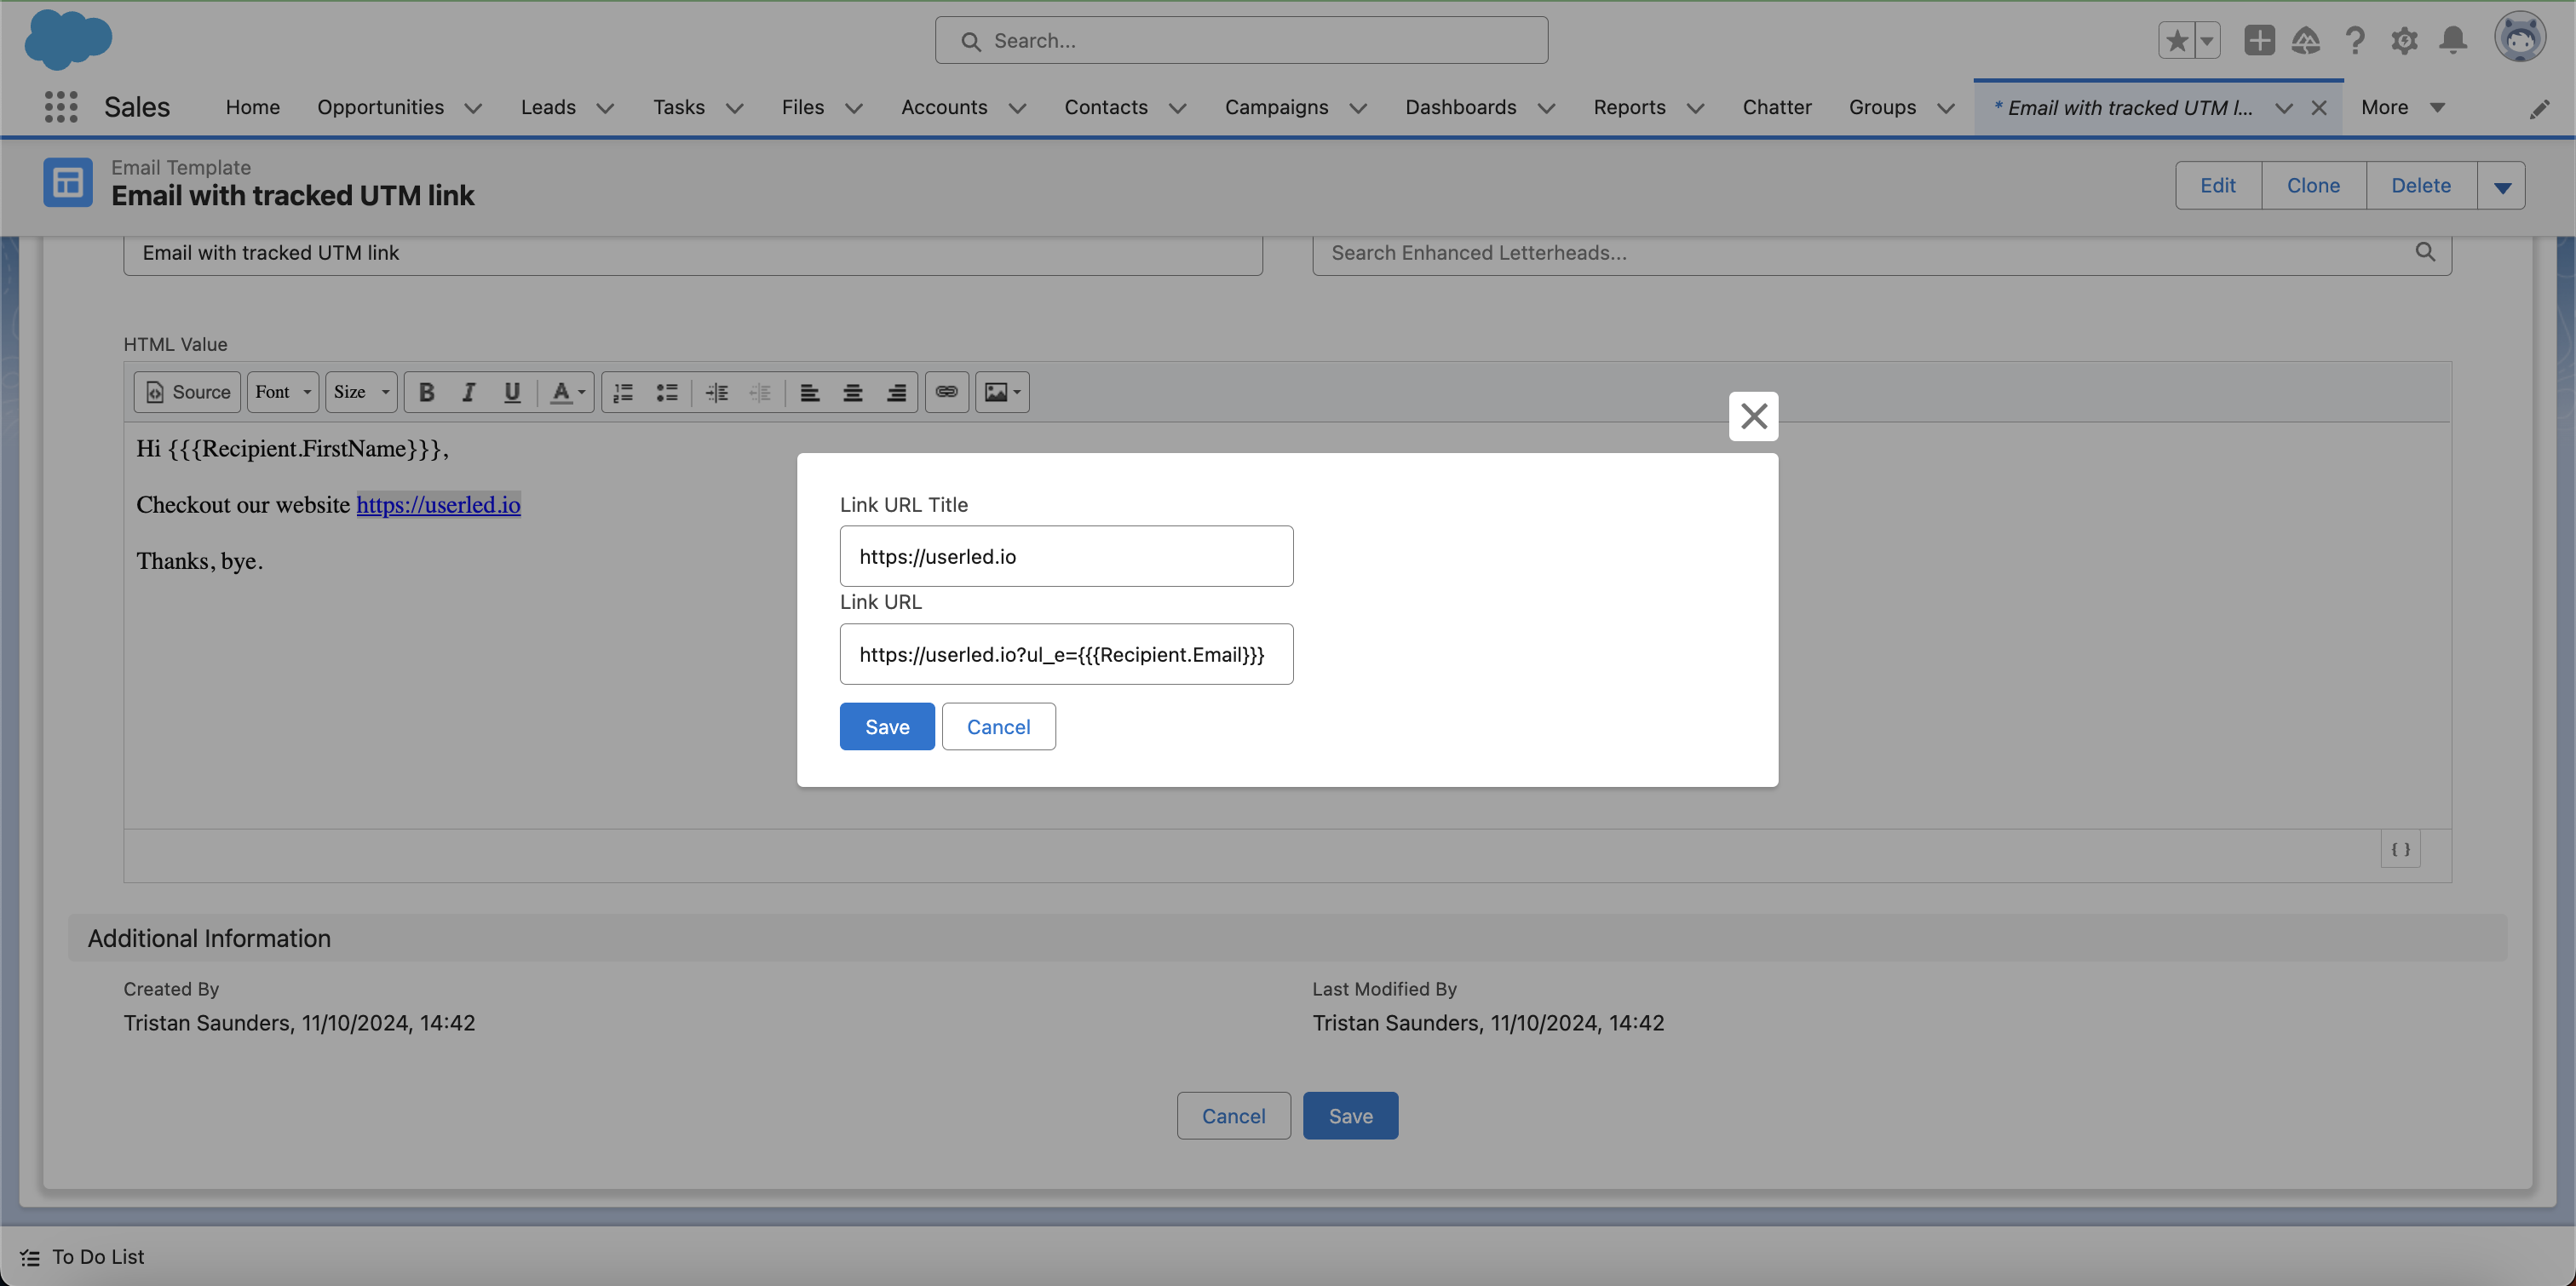Open the text color picker
Screen dimensions: 2576x1286
567,392
